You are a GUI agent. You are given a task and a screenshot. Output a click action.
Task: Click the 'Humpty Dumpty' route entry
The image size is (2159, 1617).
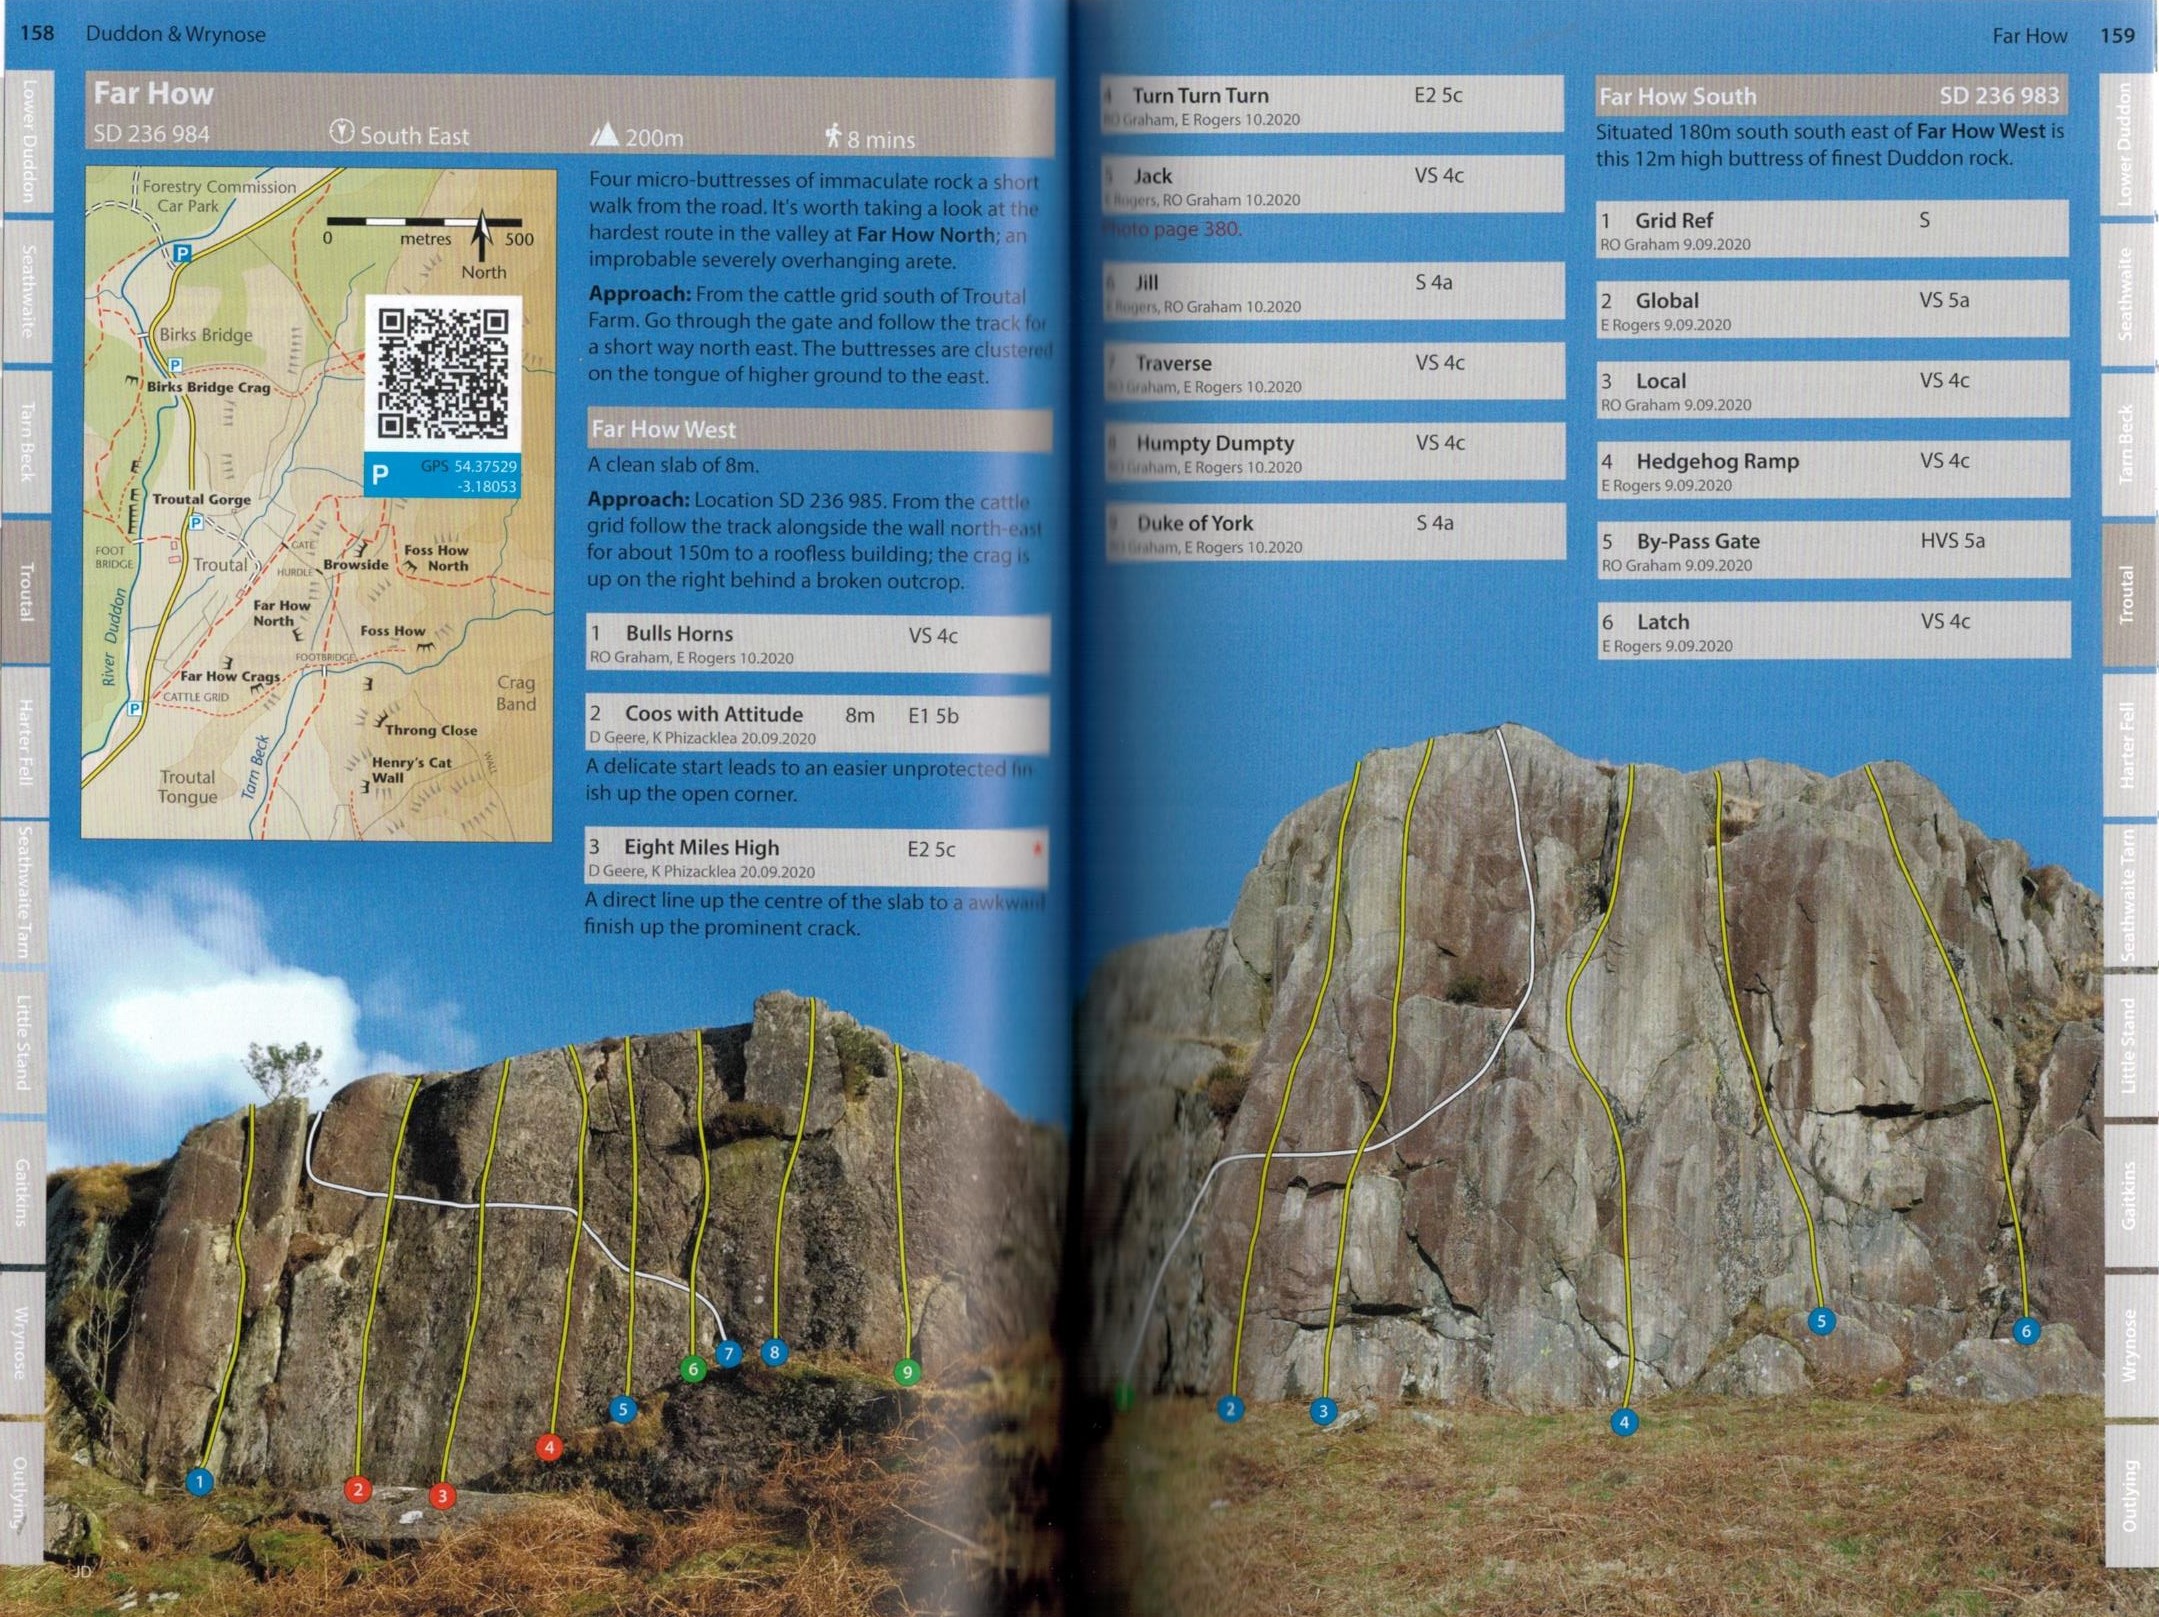1333,452
